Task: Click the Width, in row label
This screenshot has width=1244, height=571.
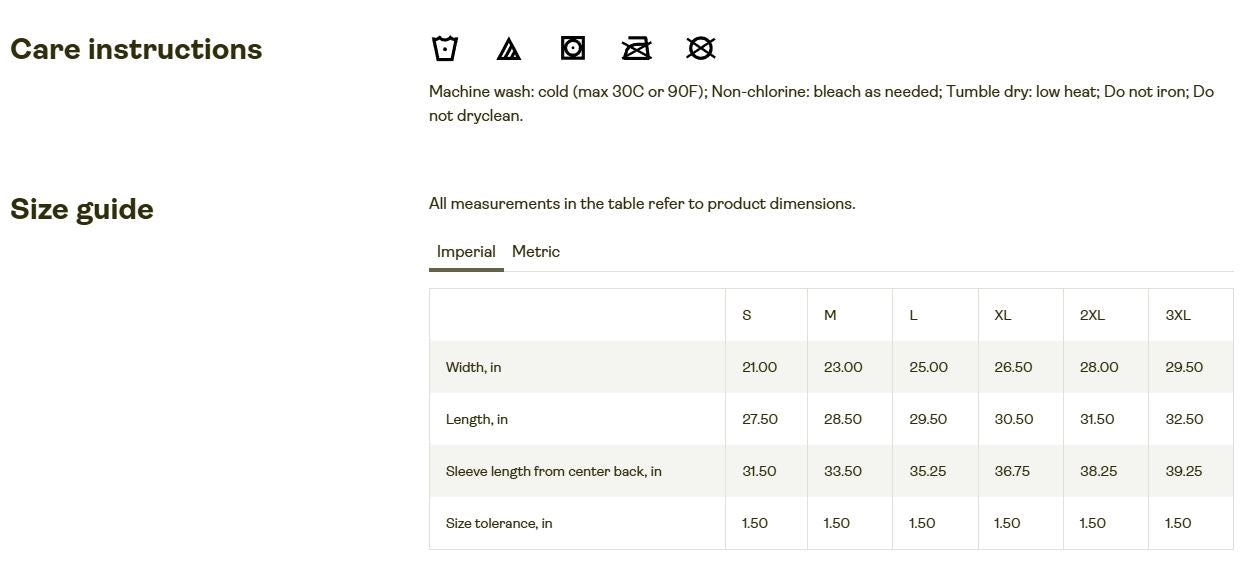Action: pyautogui.click(x=474, y=367)
